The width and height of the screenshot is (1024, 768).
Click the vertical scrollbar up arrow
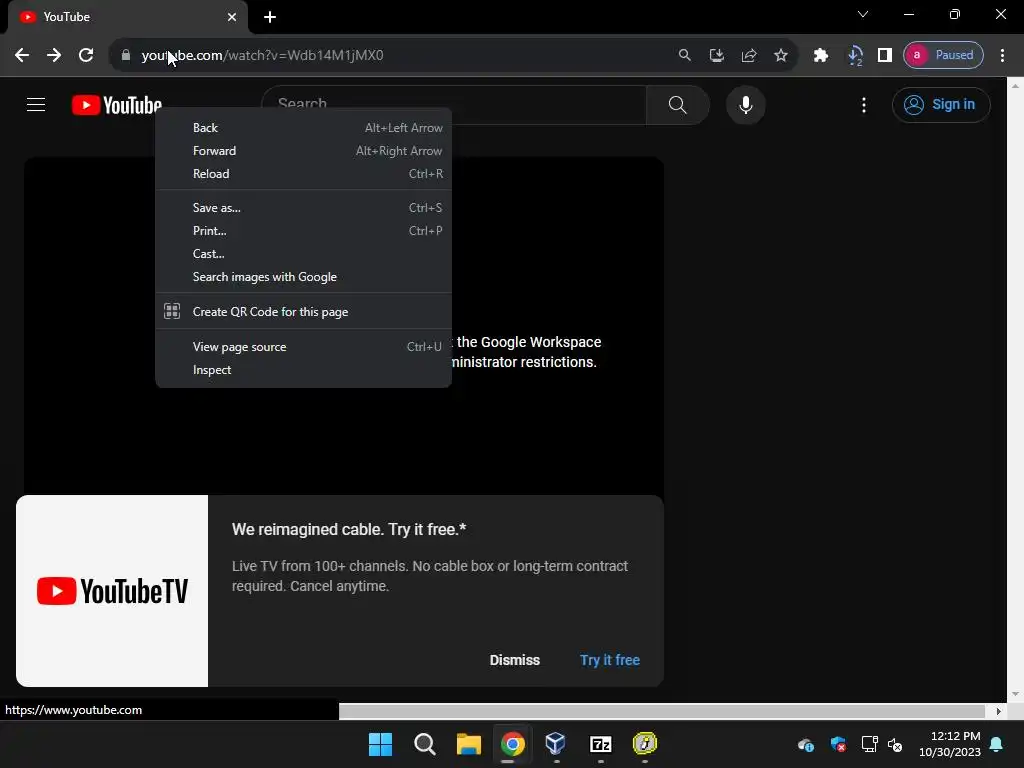click(1016, 86)
